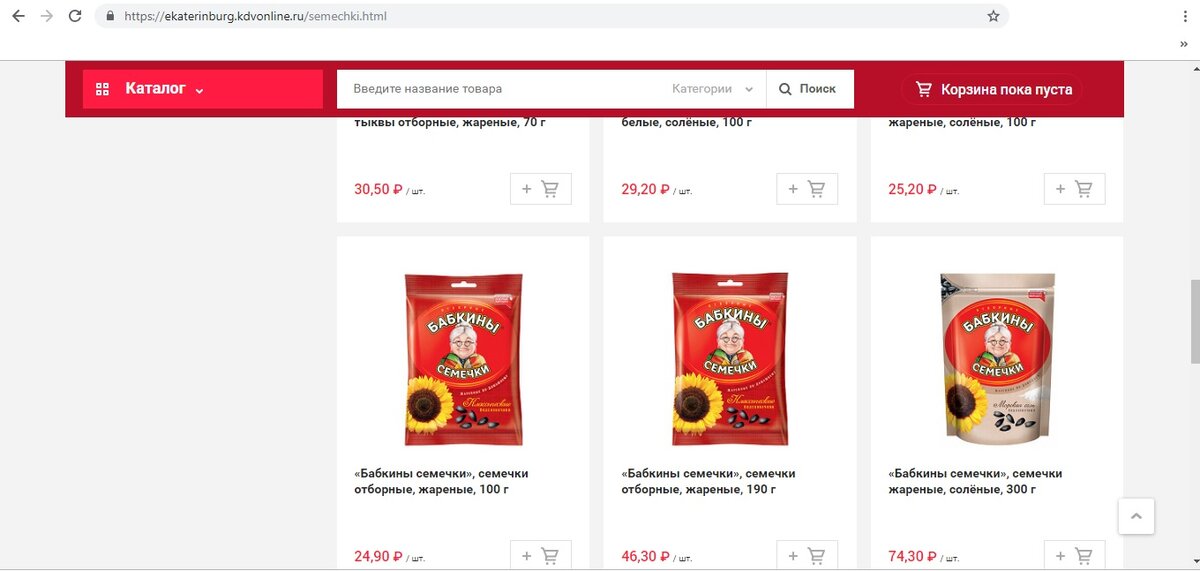This screenshot has height=571, width=1200.
Task: Expand the browser toolbar overflow chevron
Action: 1185,43
